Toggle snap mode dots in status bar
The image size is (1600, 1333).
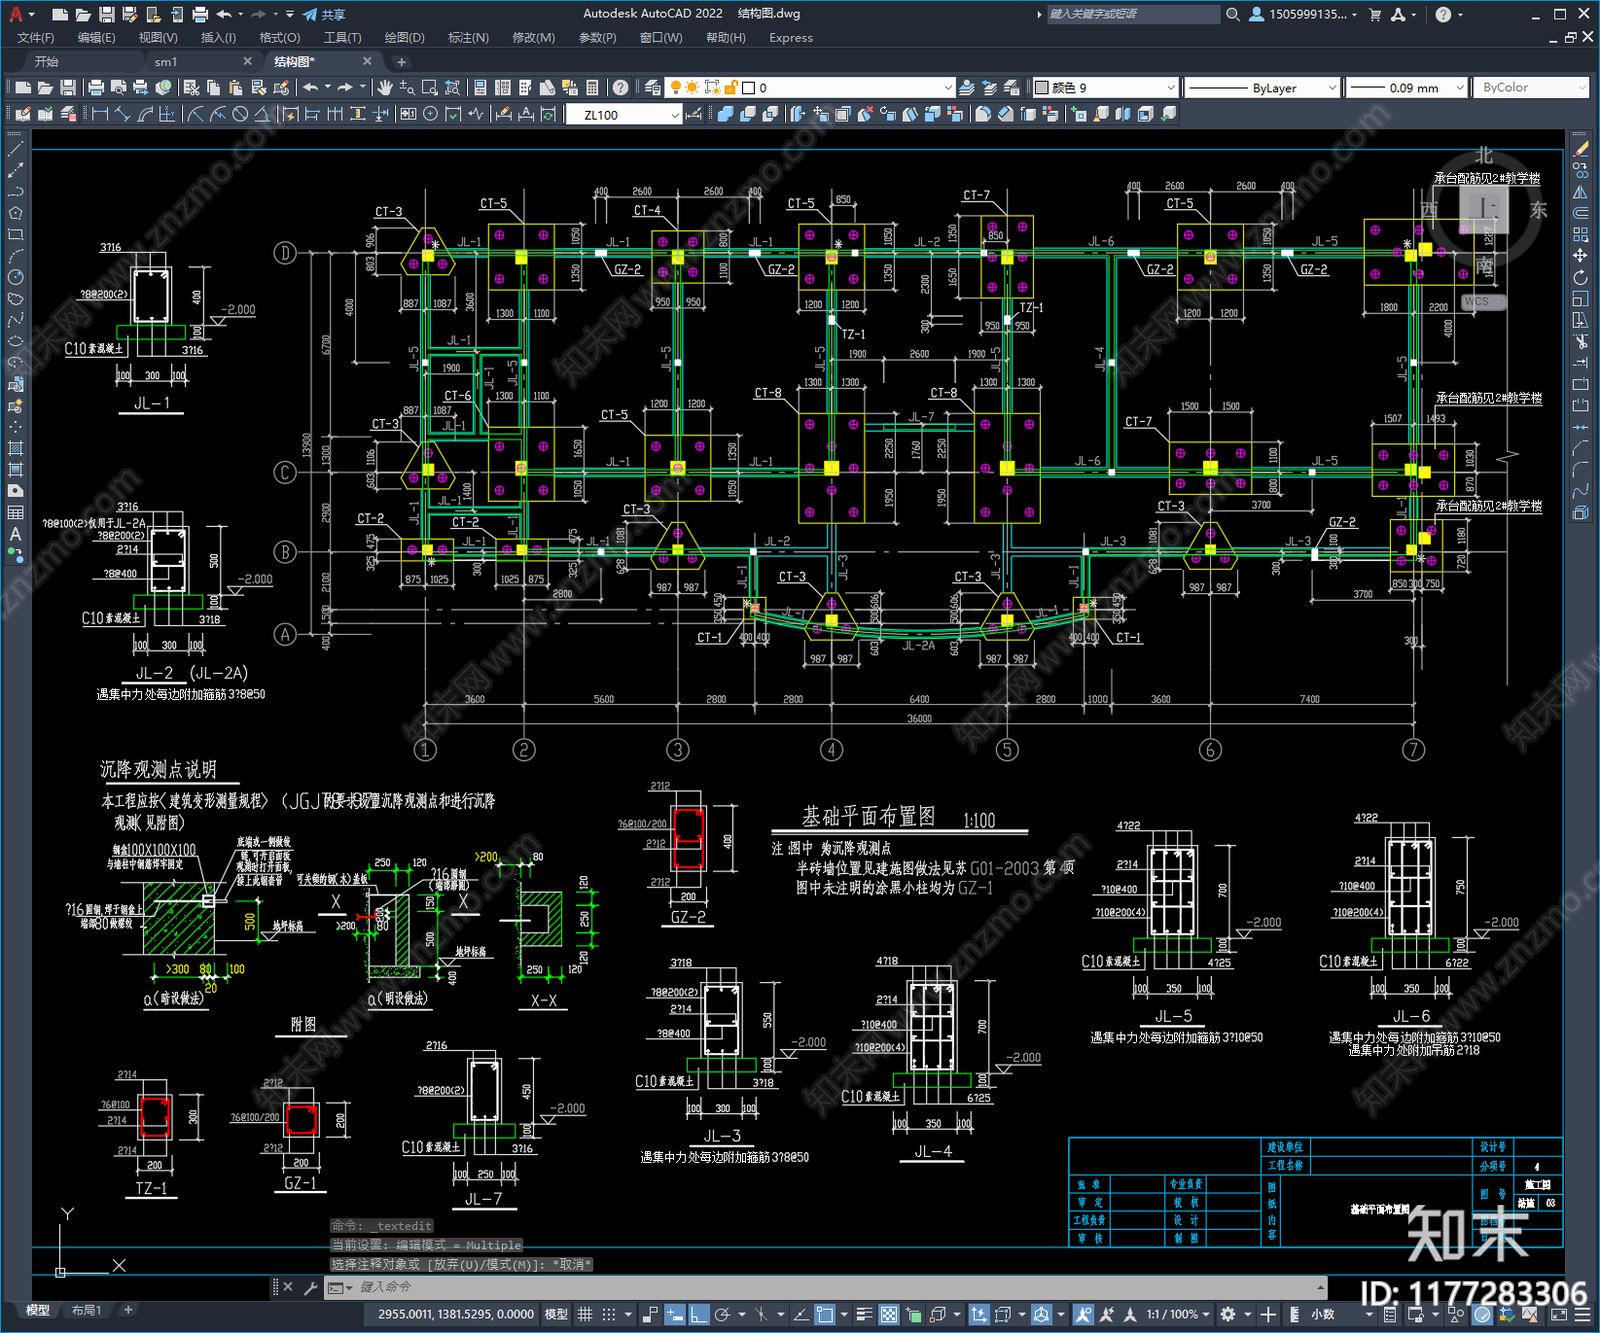pyautogui.click(x=608, y=1314)
